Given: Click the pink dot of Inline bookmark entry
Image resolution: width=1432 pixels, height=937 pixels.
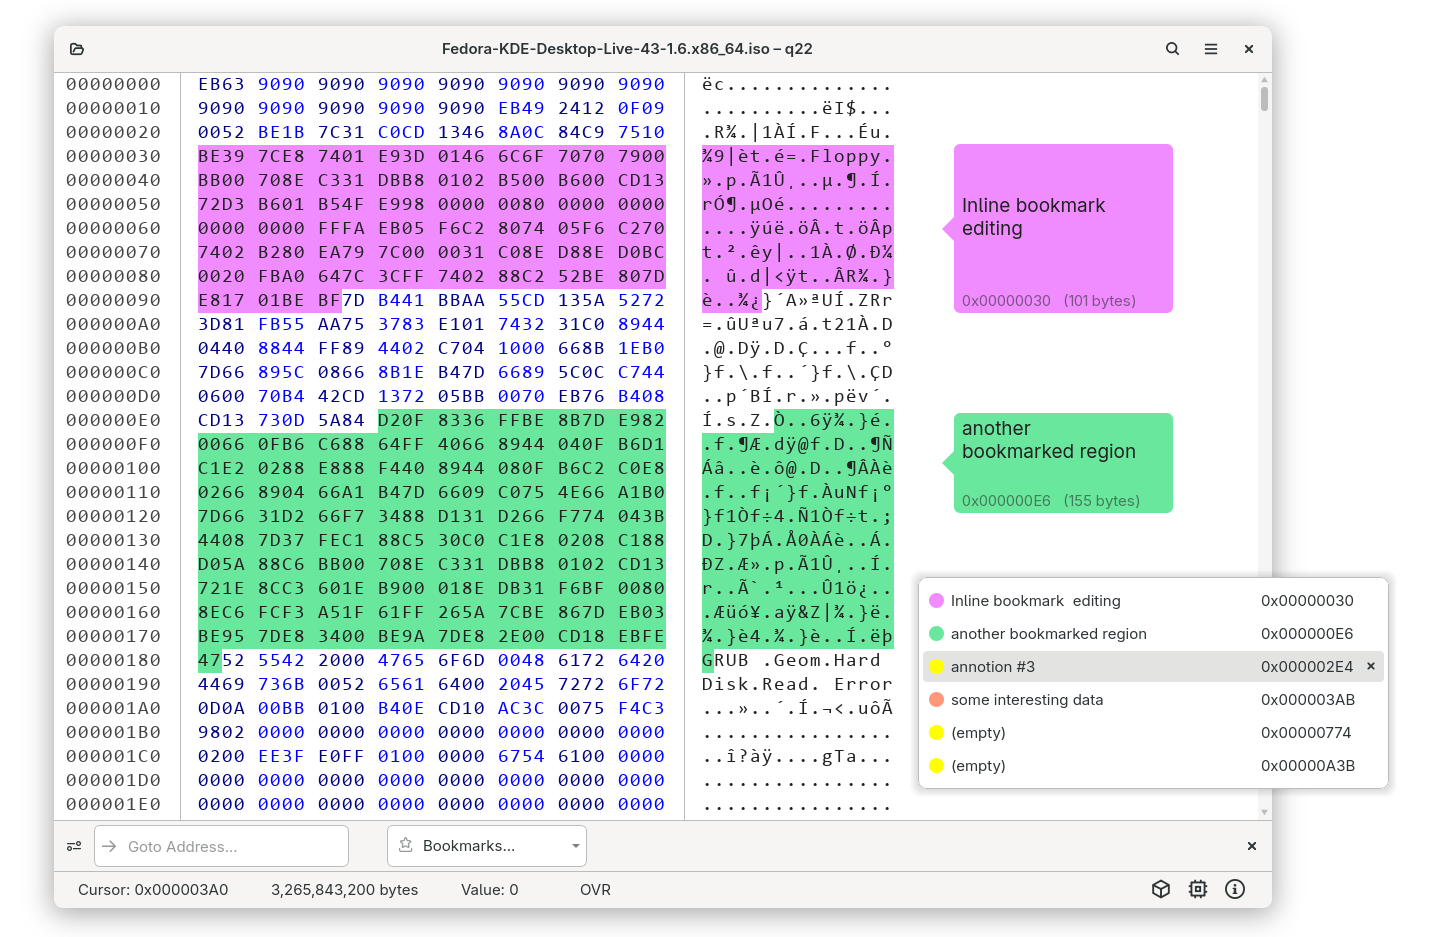Looking at the screenshot, I should (x=936, y=601).
